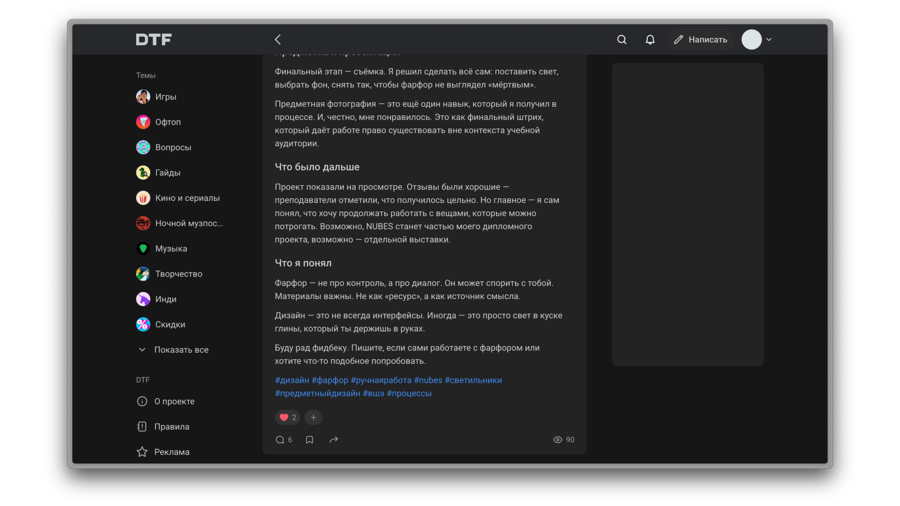Viewport: 900px width, 506px height.
Task: Click the Написать write button
Action: (x=700, y=40)
